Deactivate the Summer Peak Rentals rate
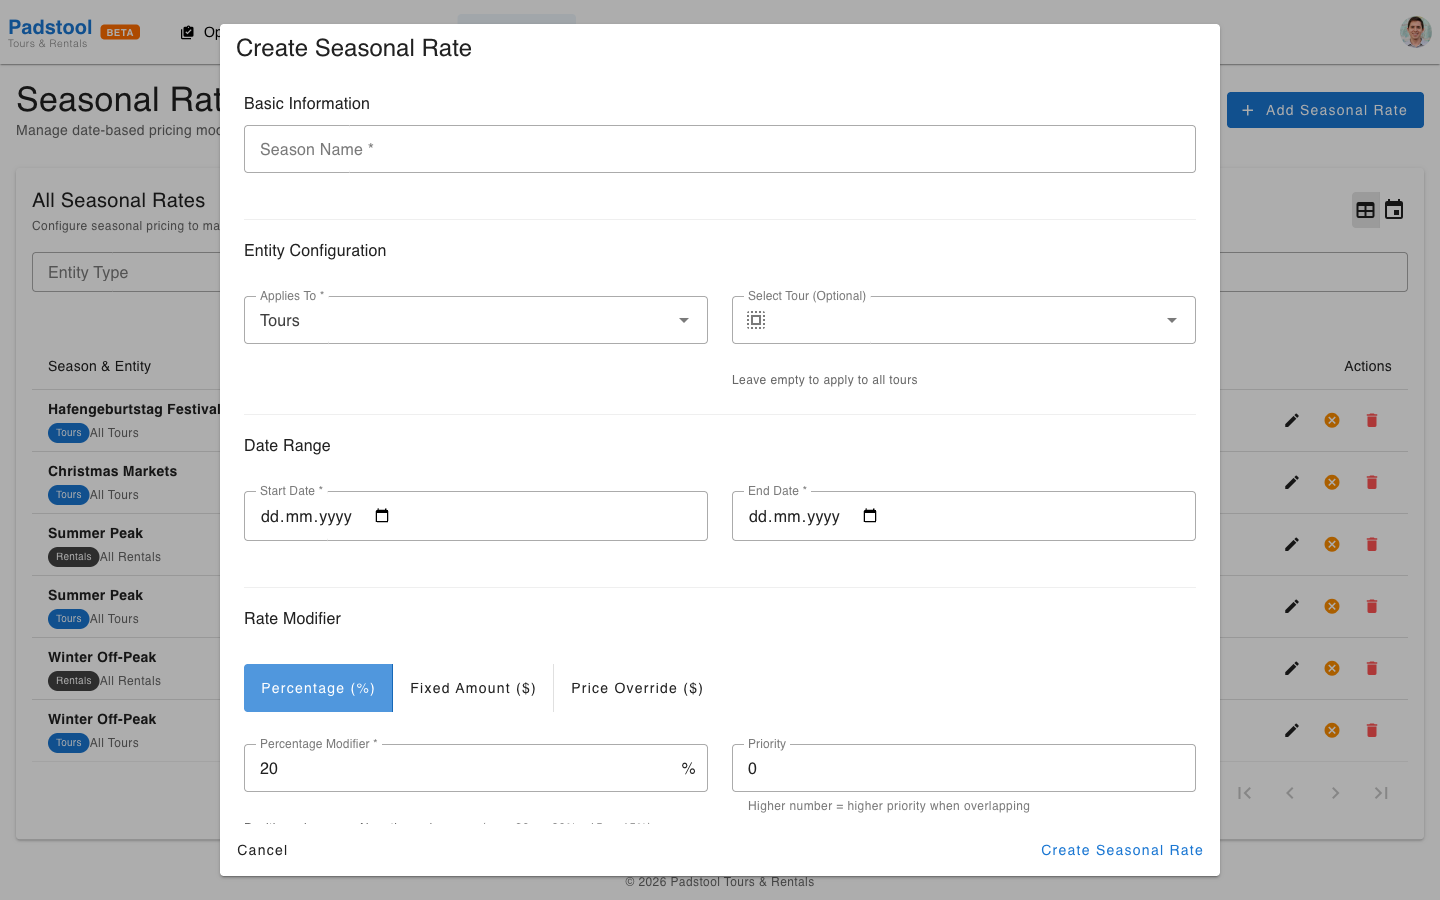The width and height of the screenshot is (1440, 900). [x=1332, y=544]
